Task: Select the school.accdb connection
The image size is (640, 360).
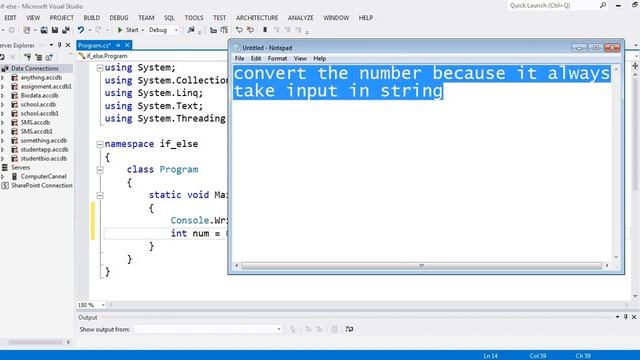Action: (x=38, y=104)
